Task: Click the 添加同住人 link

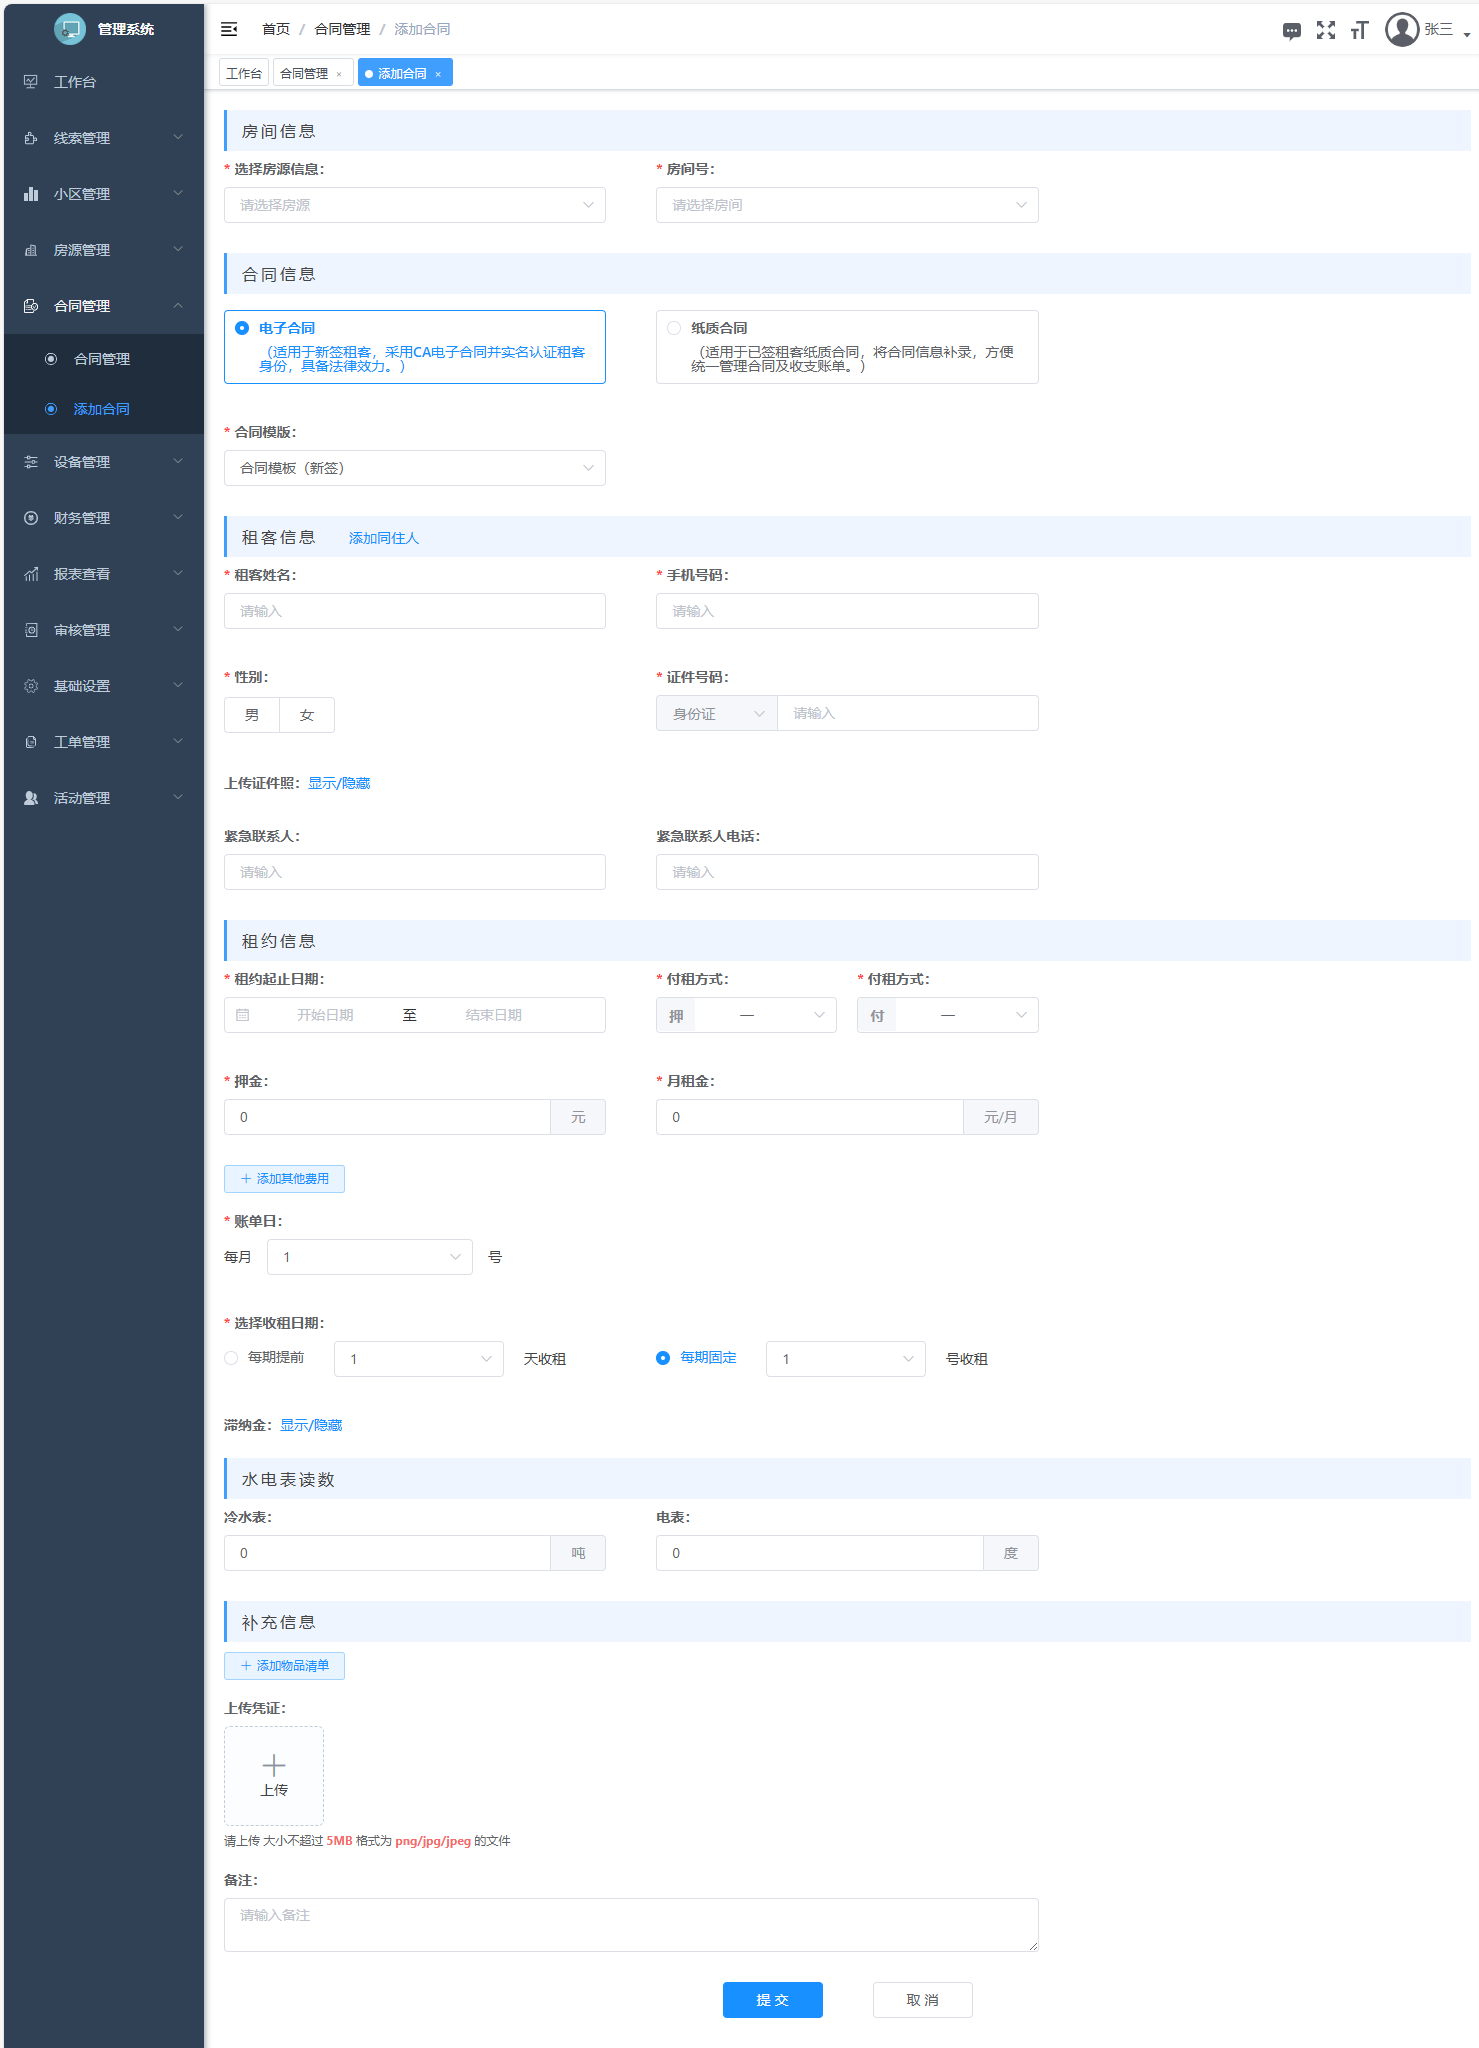Action: (383, 538)
